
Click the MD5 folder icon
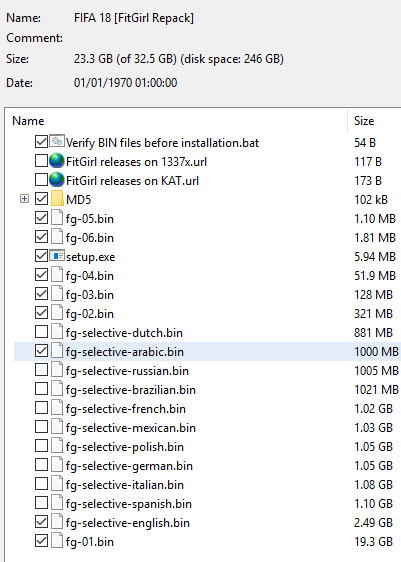coord(57,199)
